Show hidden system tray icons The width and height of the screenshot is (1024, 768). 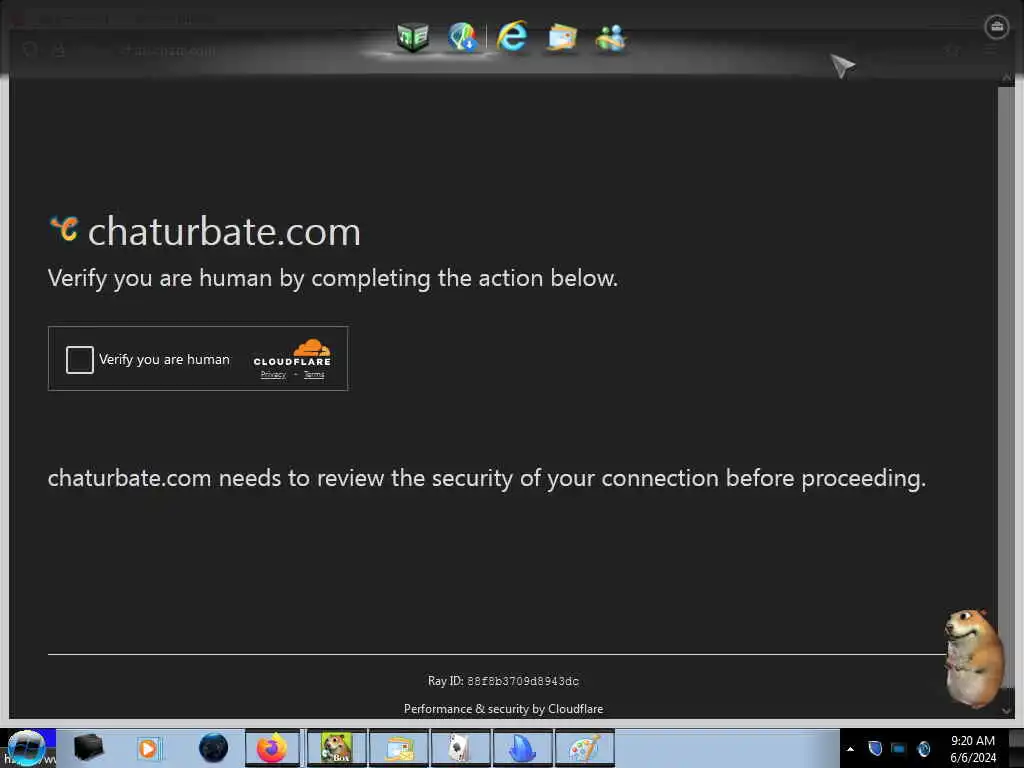(850, 749)
